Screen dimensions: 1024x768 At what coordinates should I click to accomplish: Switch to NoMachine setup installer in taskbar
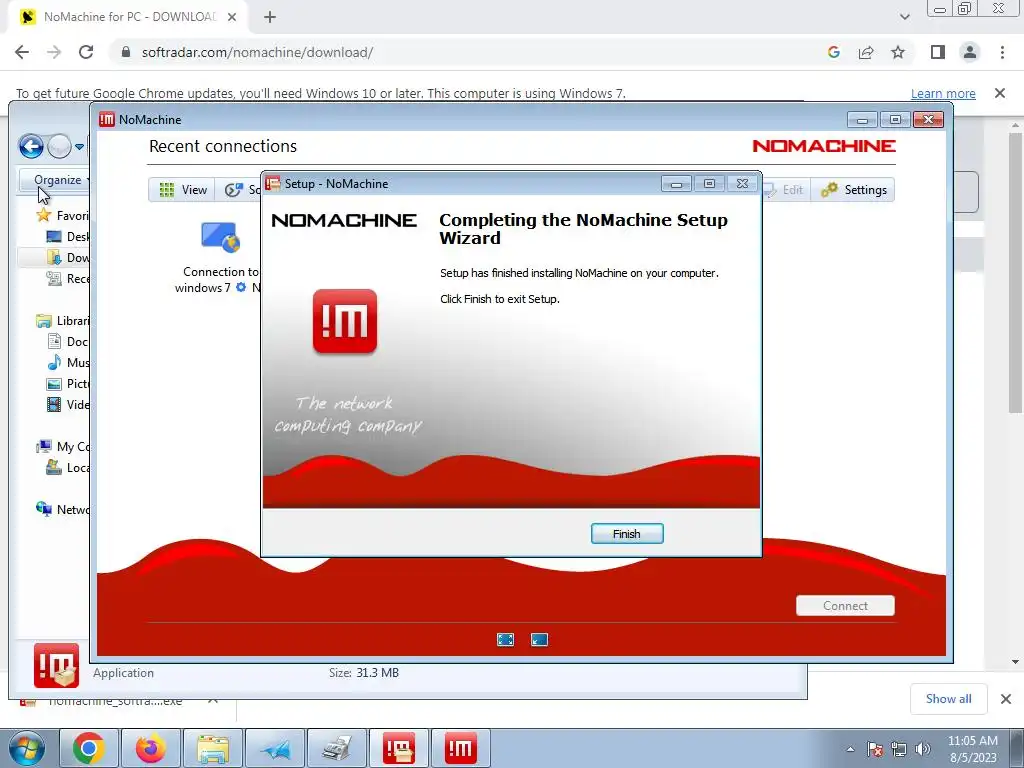tap(399, 748)
